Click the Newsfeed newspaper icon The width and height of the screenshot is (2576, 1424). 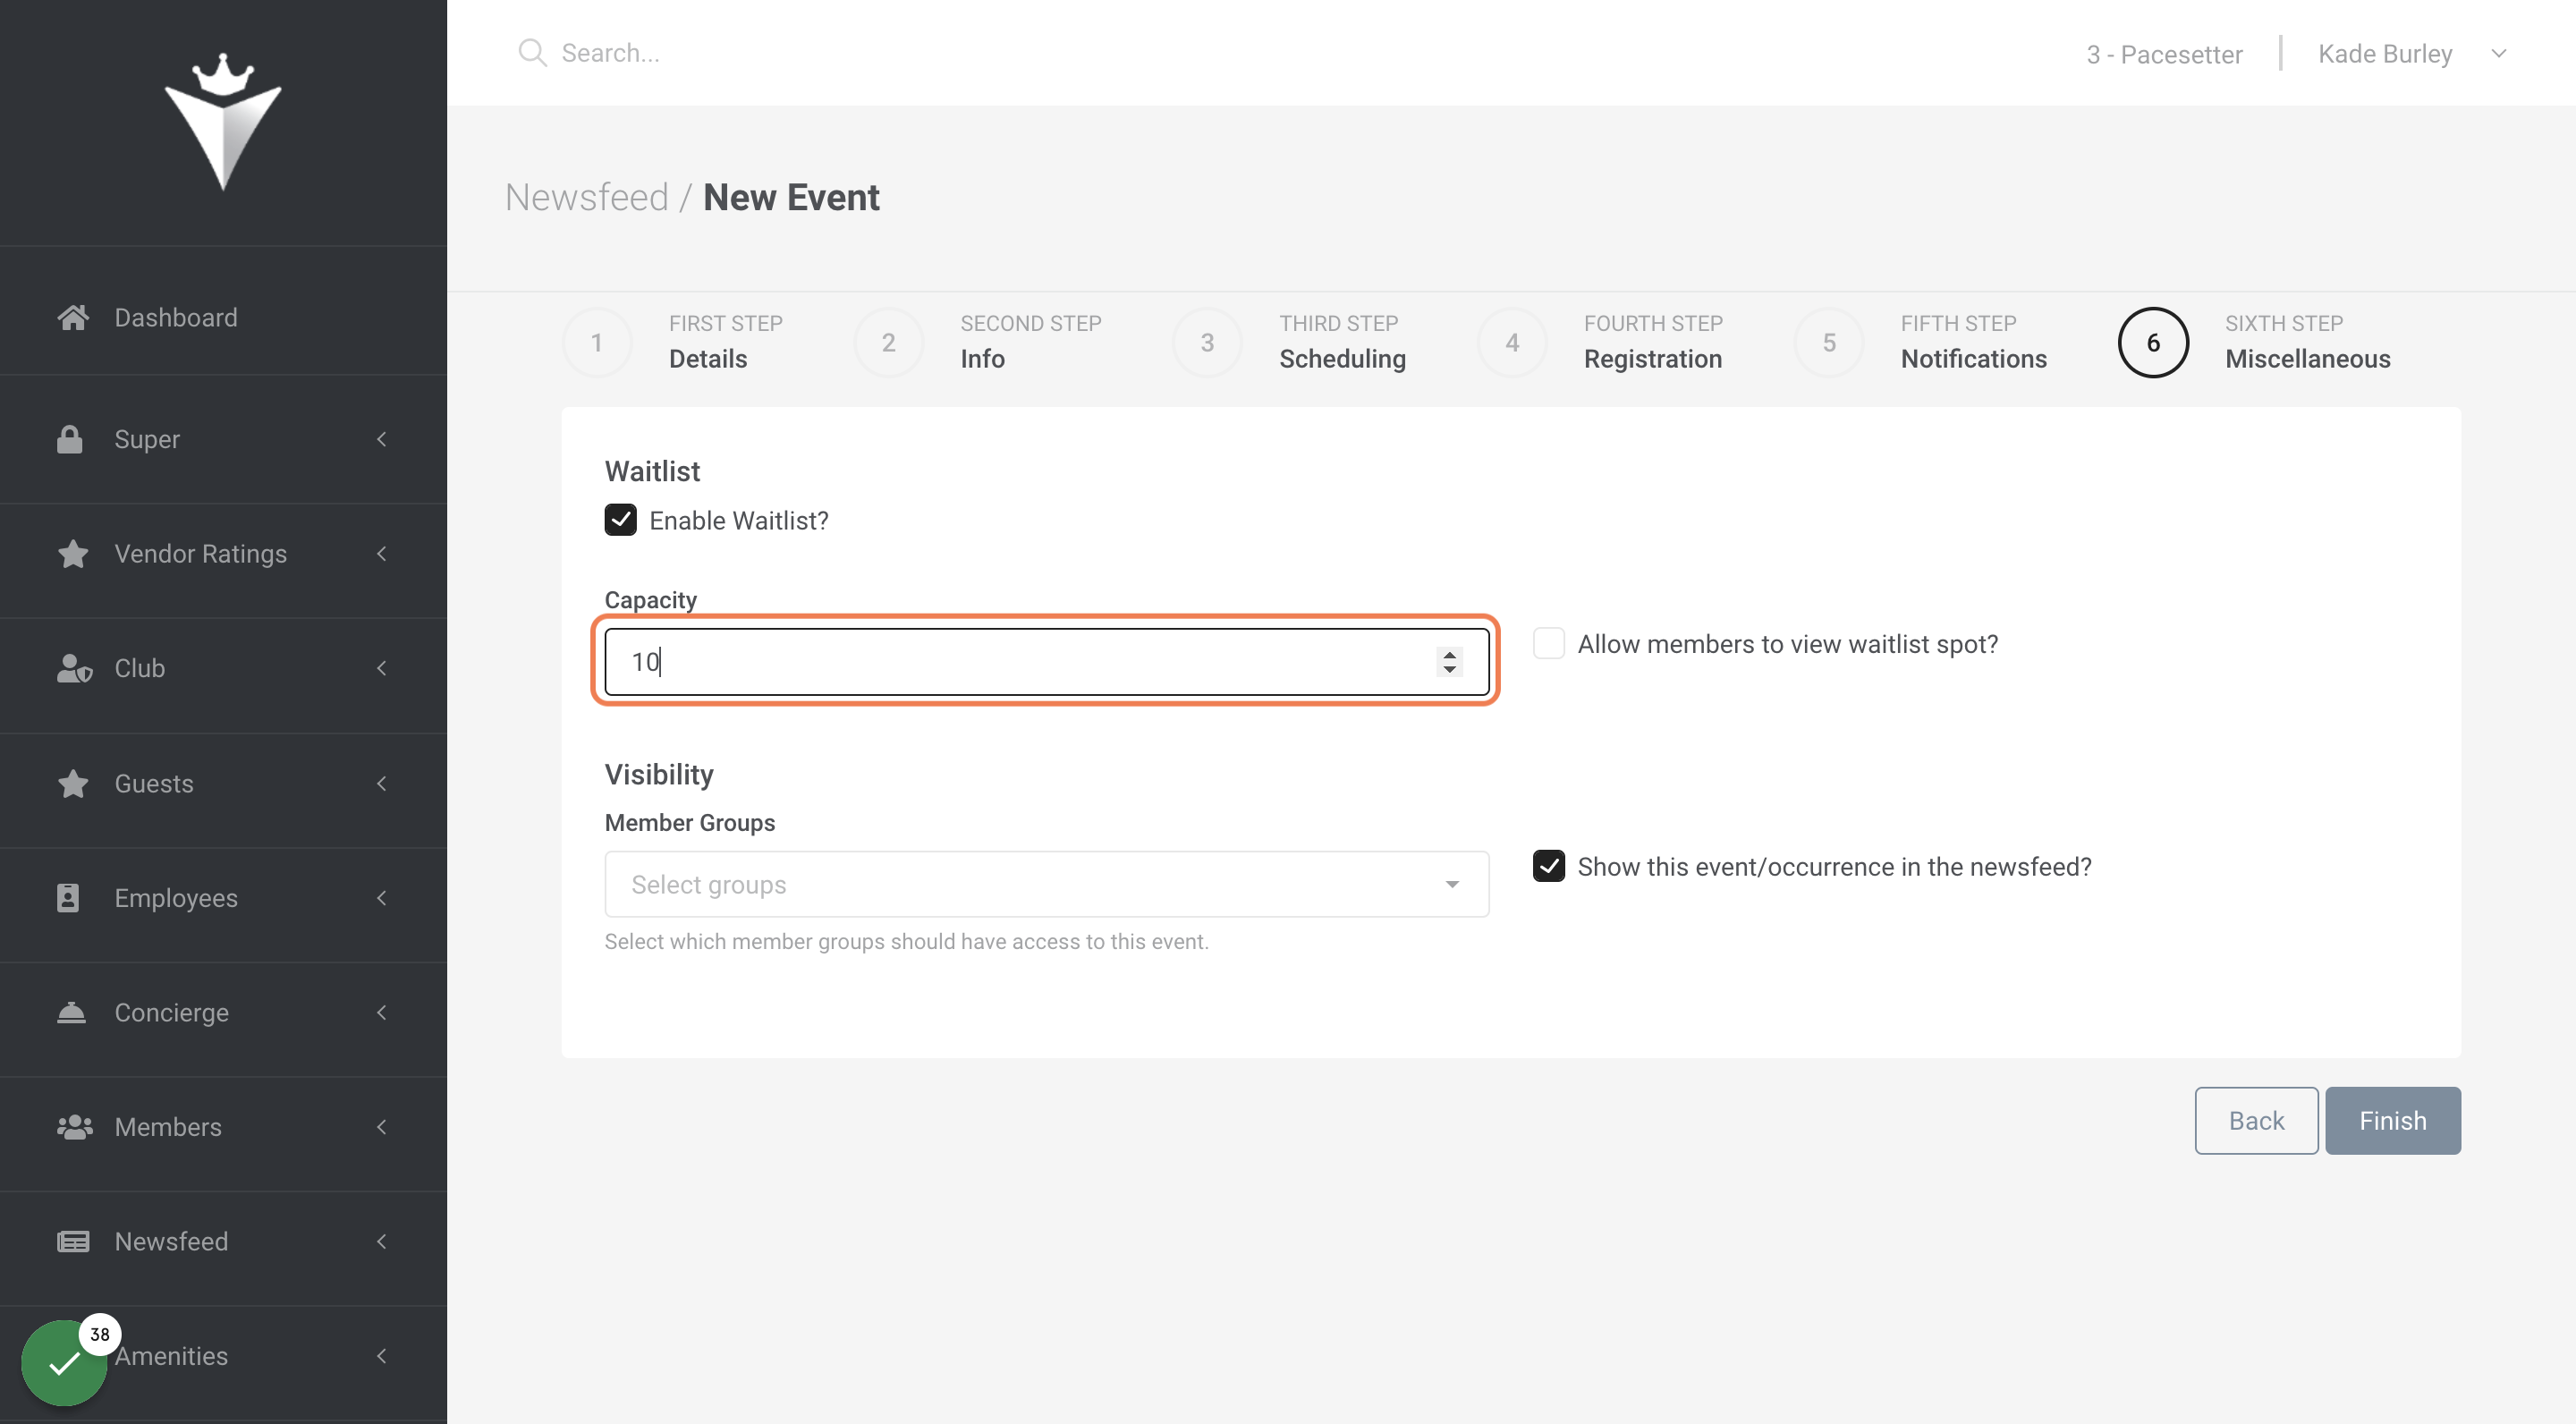[73, 1241]
